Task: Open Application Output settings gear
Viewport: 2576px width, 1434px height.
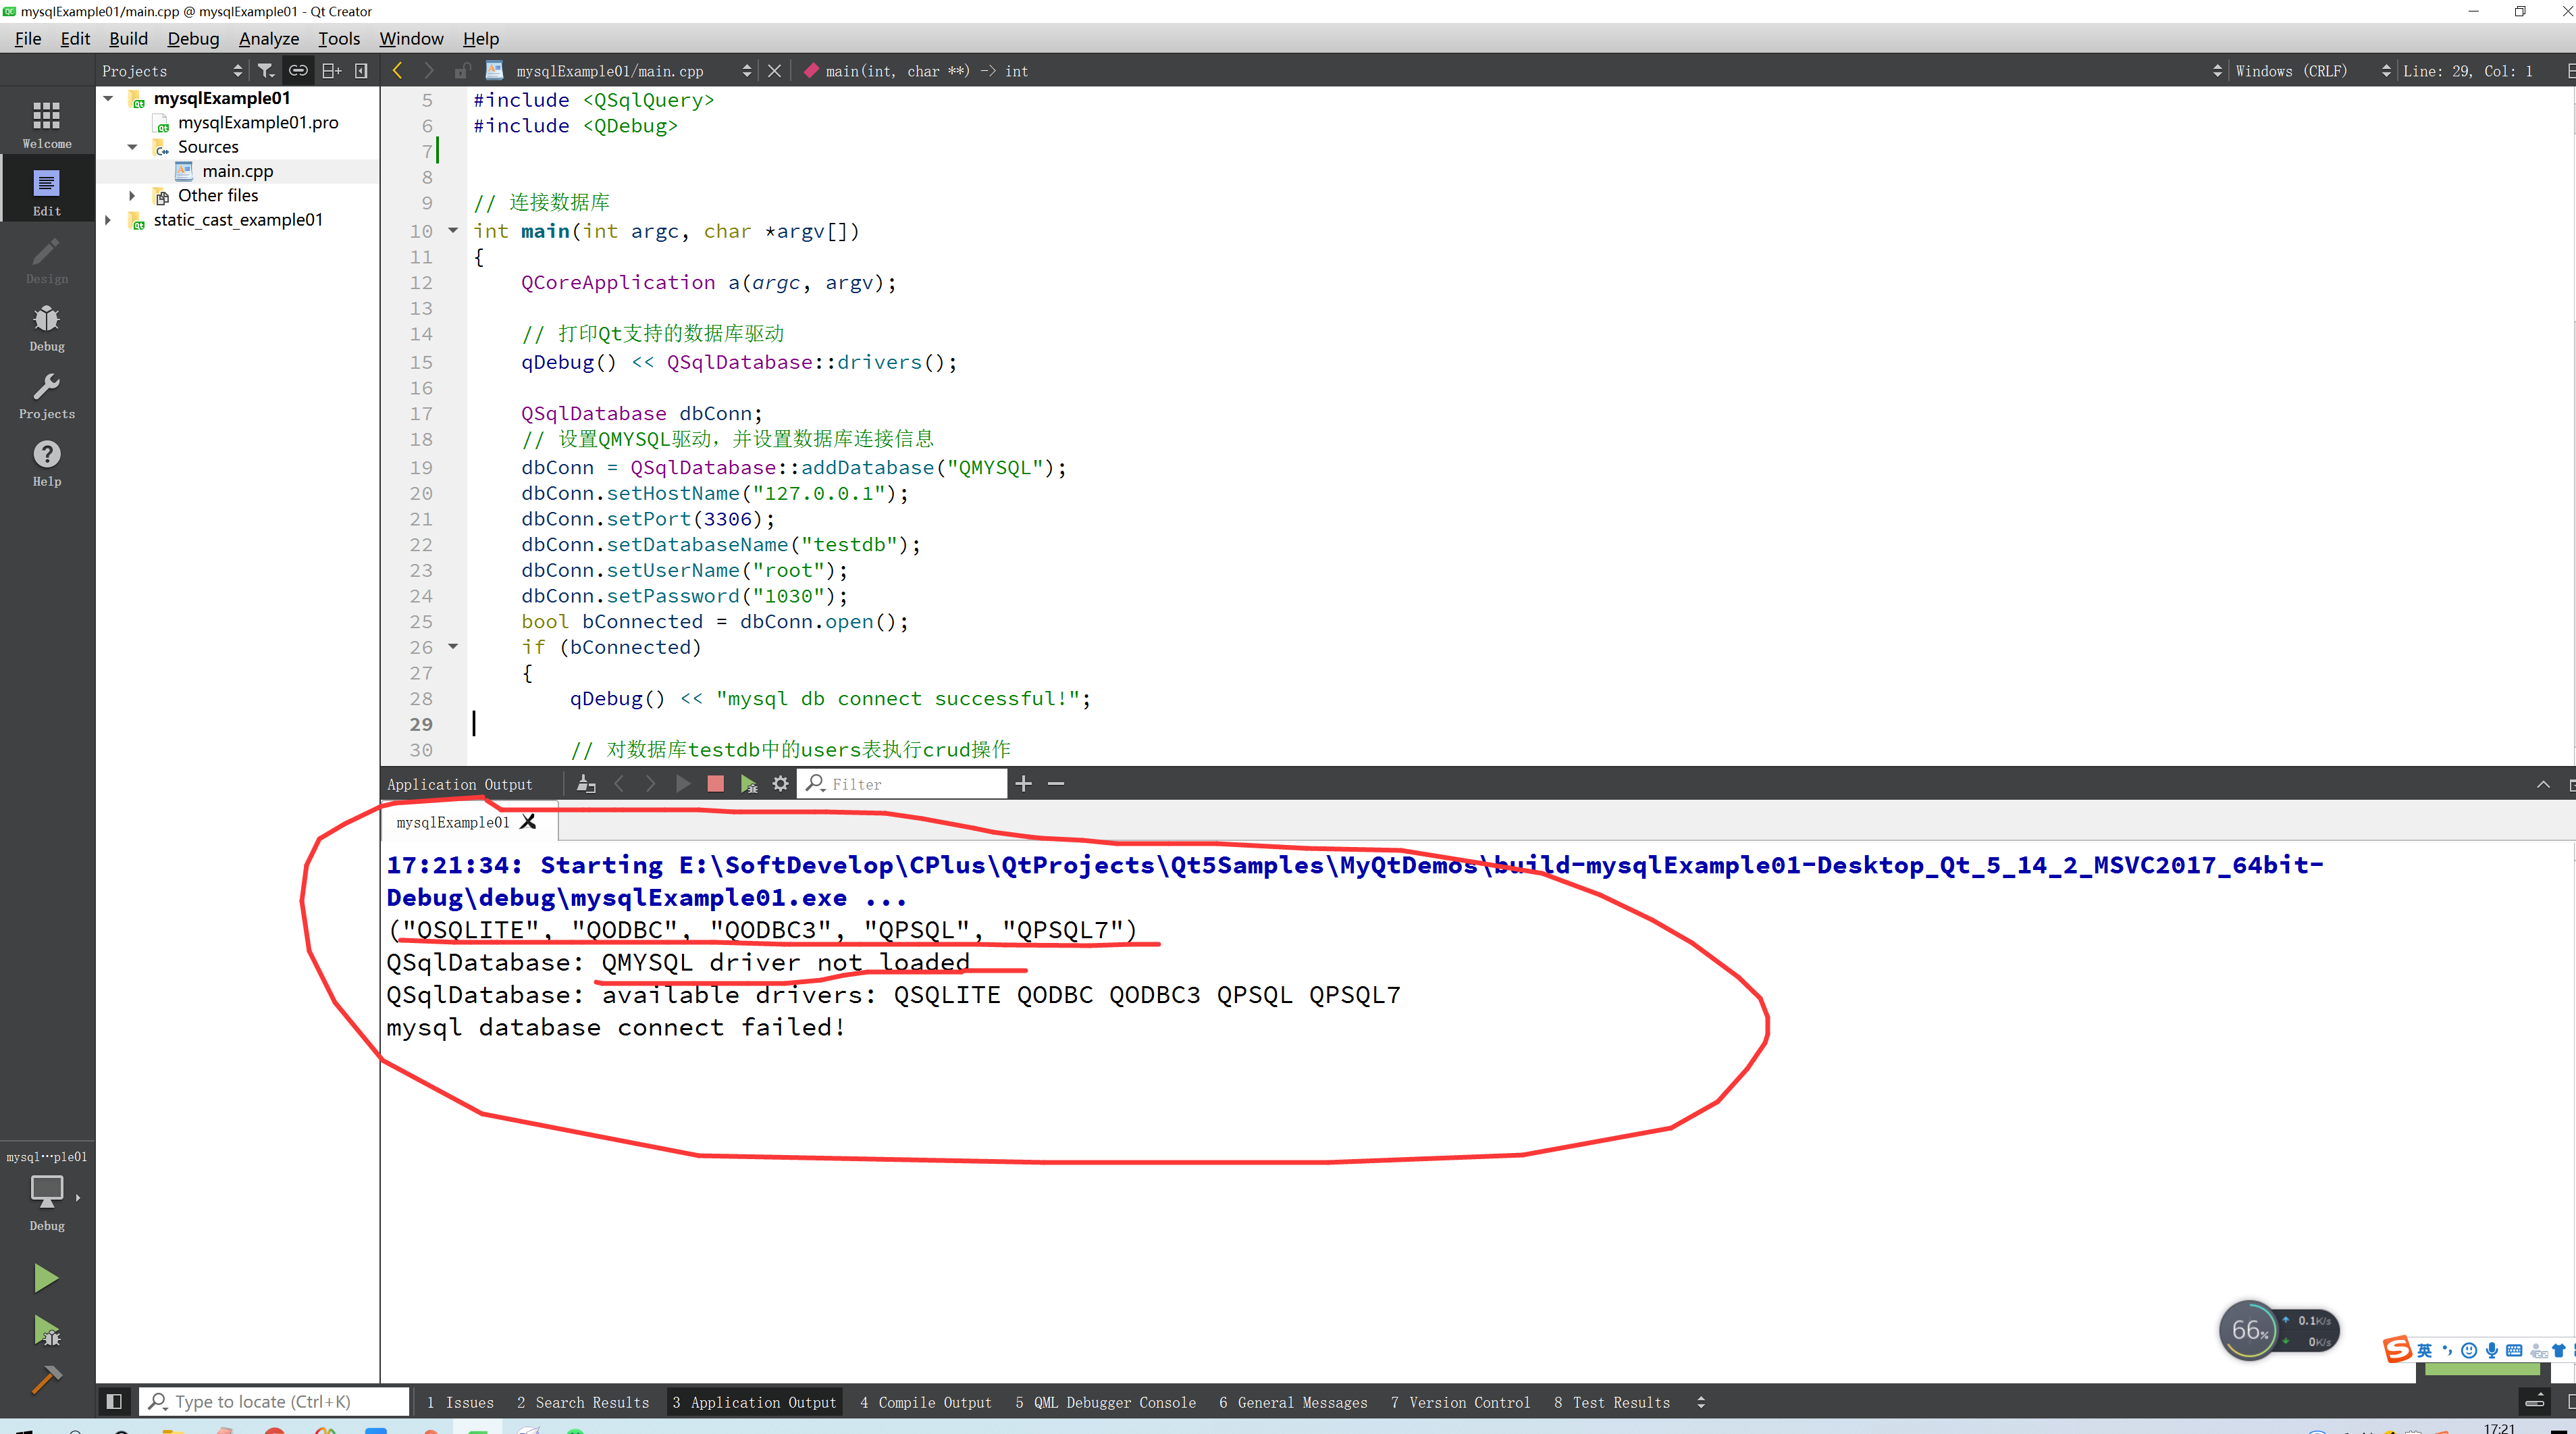Action: (780, 784)
